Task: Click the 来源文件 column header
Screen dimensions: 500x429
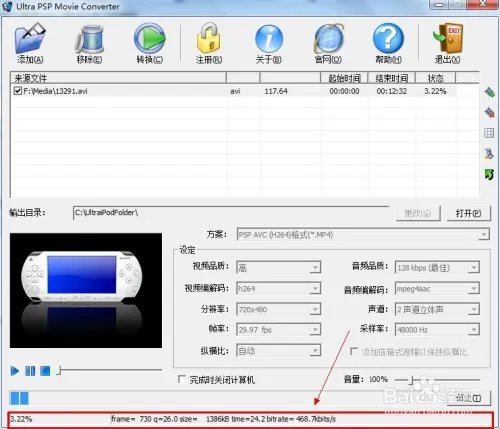Action: coord(118,78)
